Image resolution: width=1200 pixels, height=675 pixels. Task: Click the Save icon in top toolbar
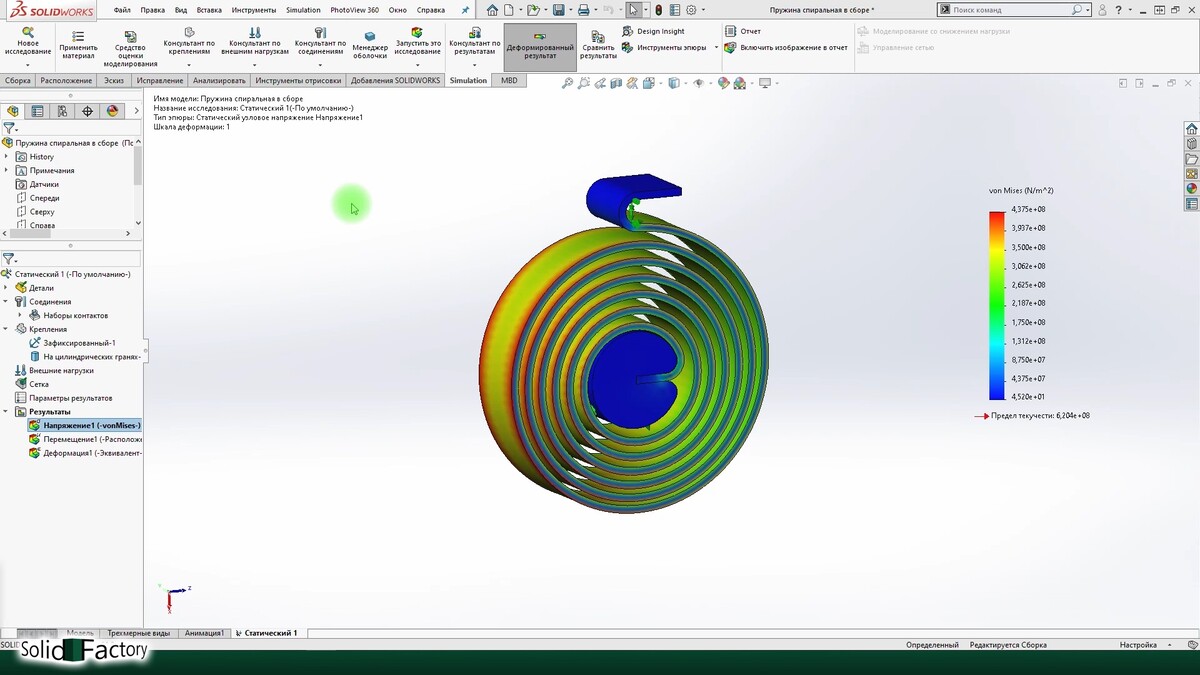point(558,10)
